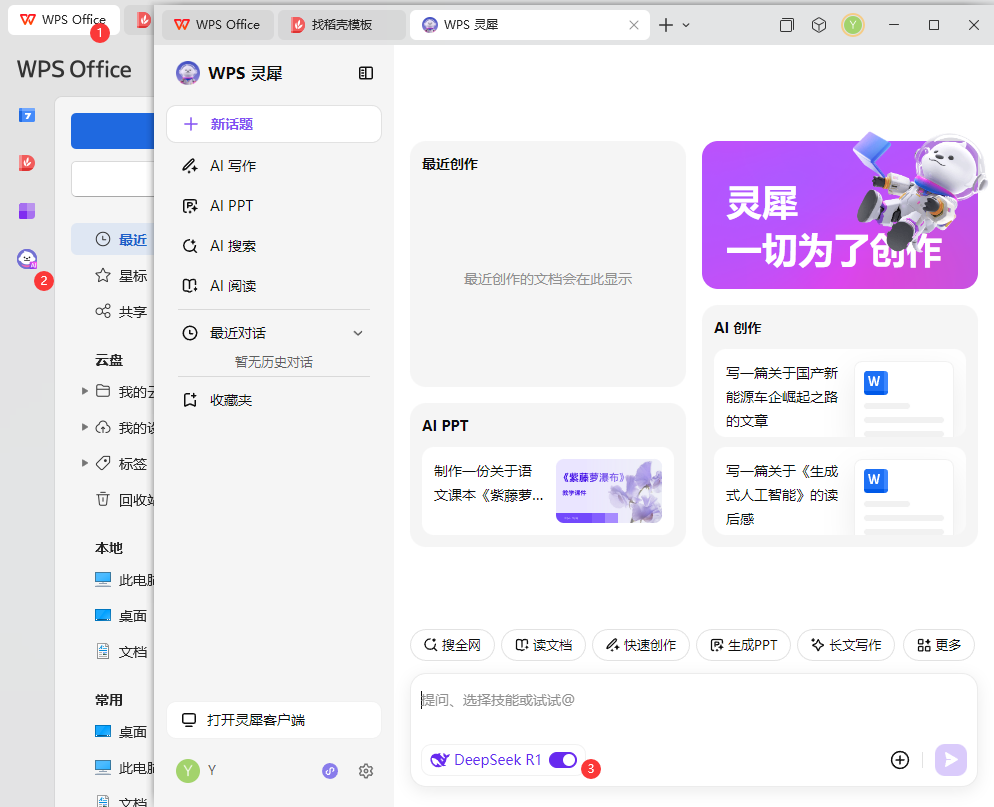Viewport: 994px width, 807px height.
Task: Click the plus new tab button
Action: click(666, 25)
